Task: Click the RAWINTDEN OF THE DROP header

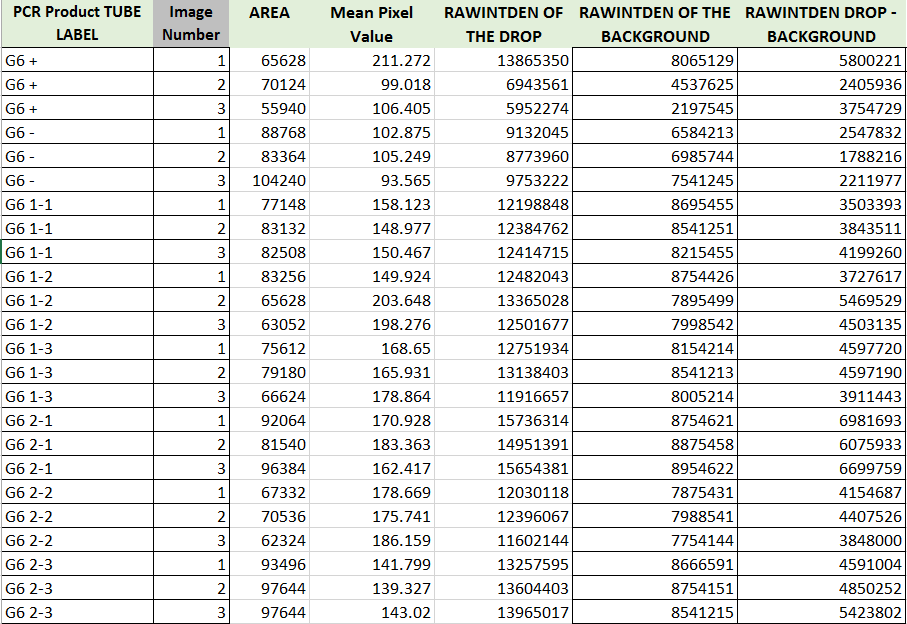Action: click(503, 24)
